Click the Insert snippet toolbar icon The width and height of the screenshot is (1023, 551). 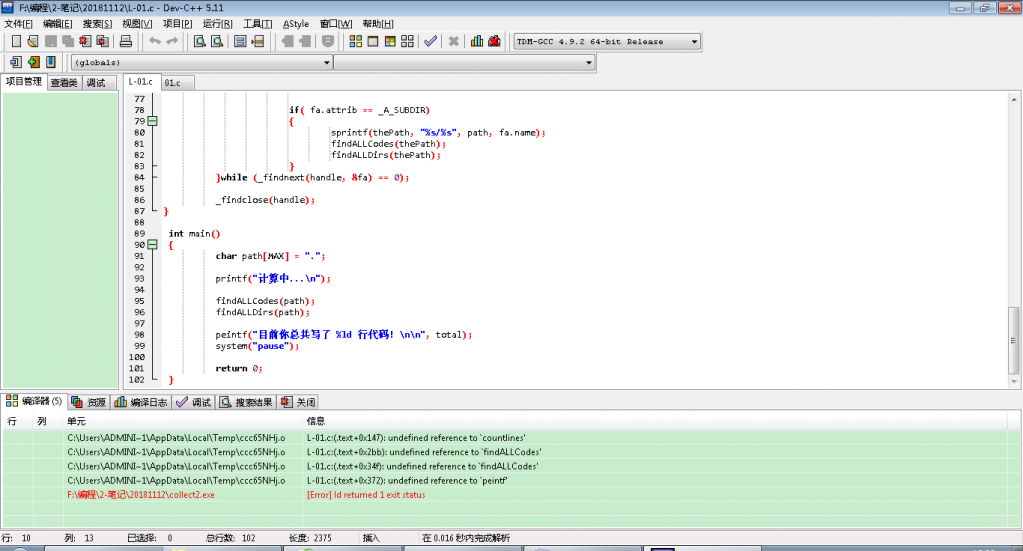[x=16, y=62]
